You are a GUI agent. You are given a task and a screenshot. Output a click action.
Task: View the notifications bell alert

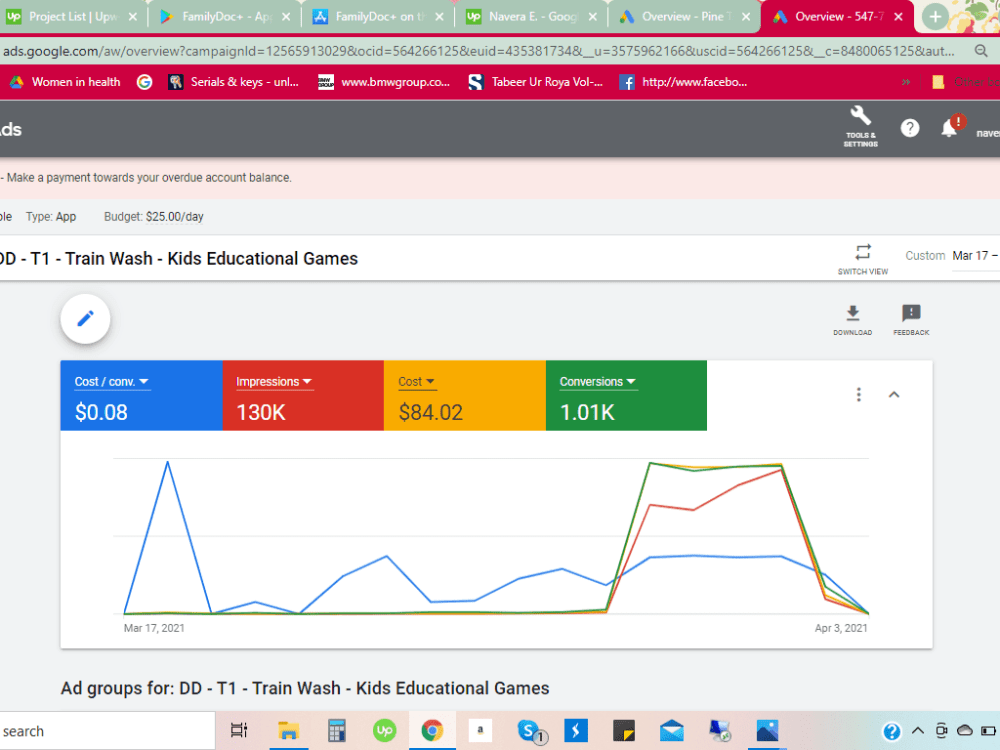(x=949, y=127)
